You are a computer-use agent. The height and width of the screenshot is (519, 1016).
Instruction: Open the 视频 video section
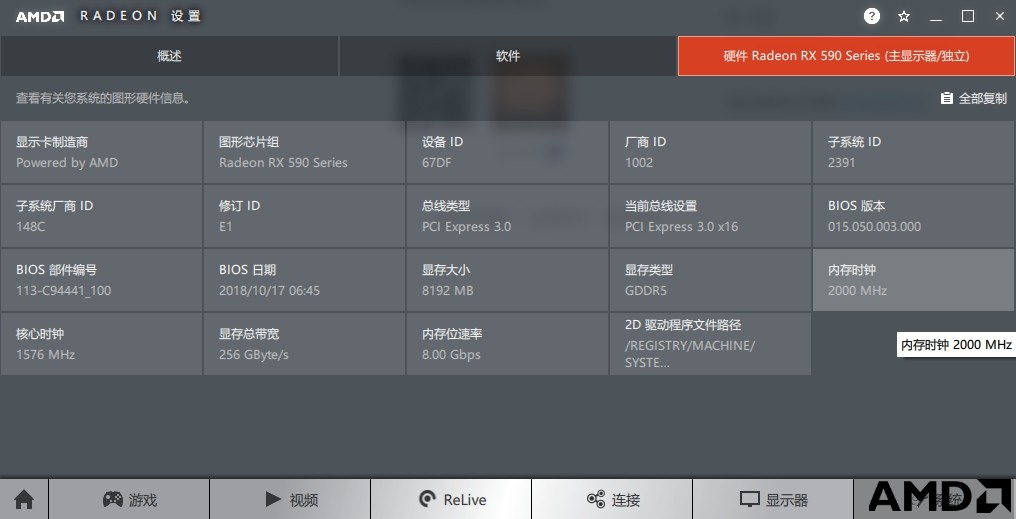(x=290, y=500)
